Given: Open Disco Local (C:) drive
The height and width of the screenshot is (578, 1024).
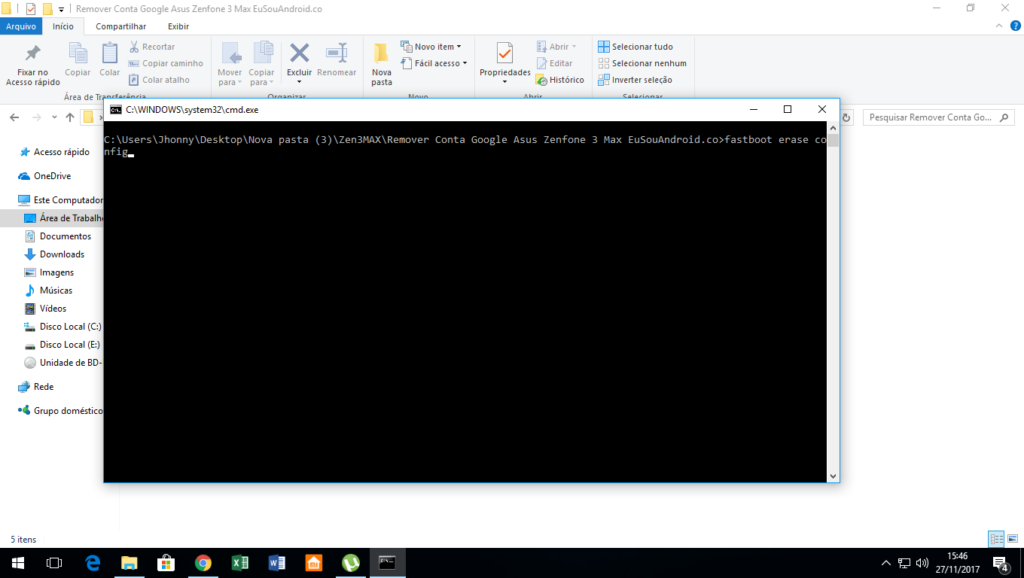Looking at the screenshot, I should 63,327.
